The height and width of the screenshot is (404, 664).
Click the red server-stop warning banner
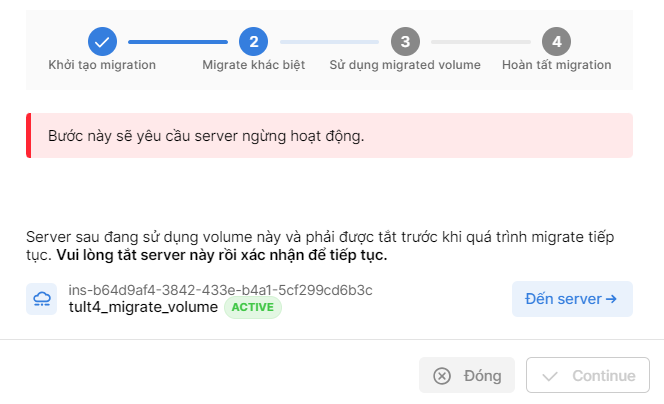(329, 136)
